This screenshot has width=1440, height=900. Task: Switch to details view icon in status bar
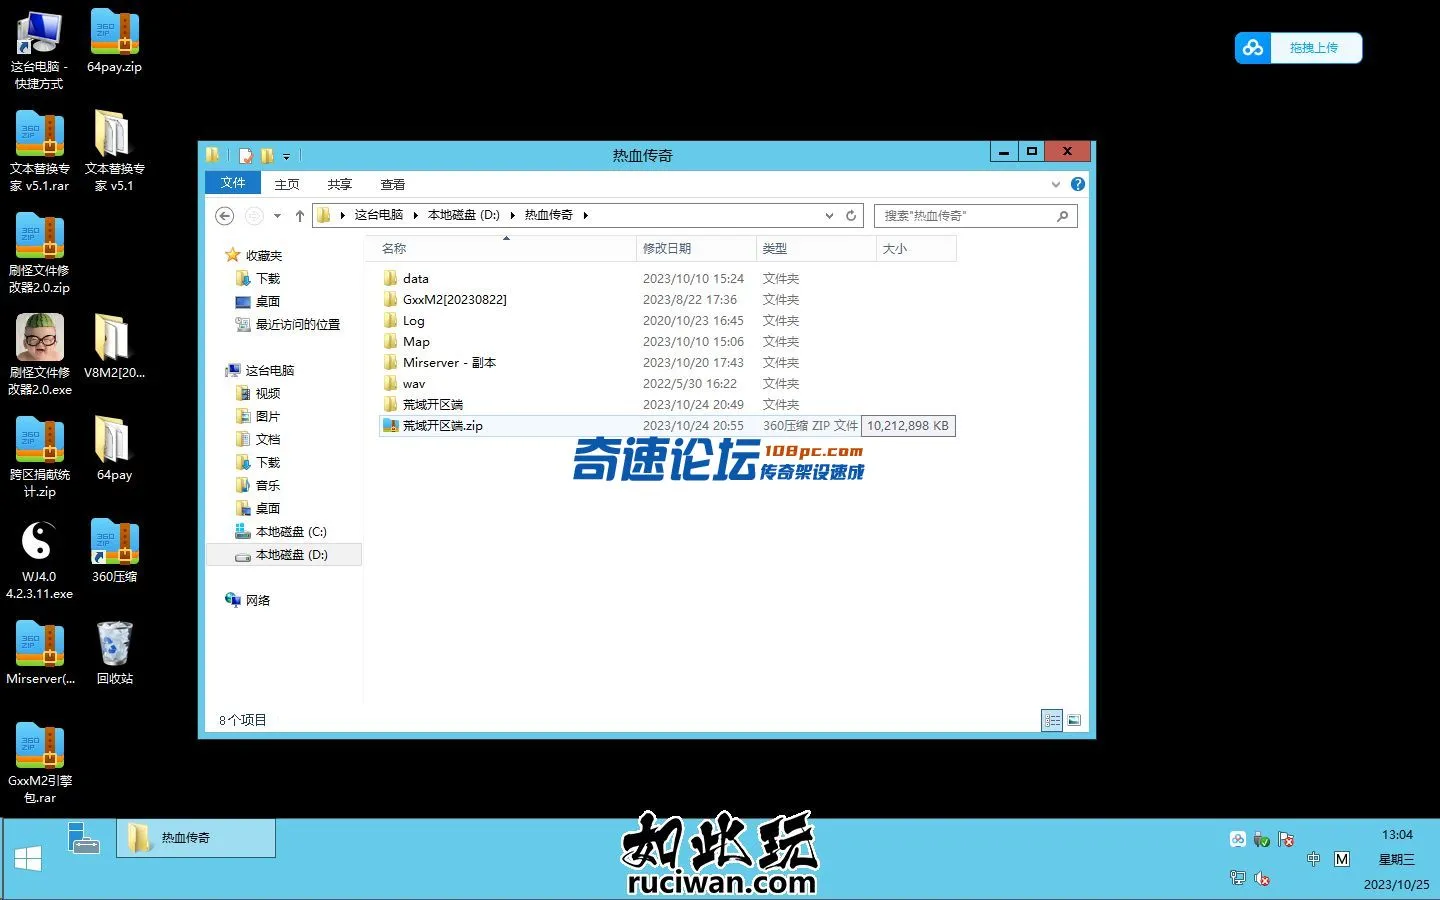1052,720
